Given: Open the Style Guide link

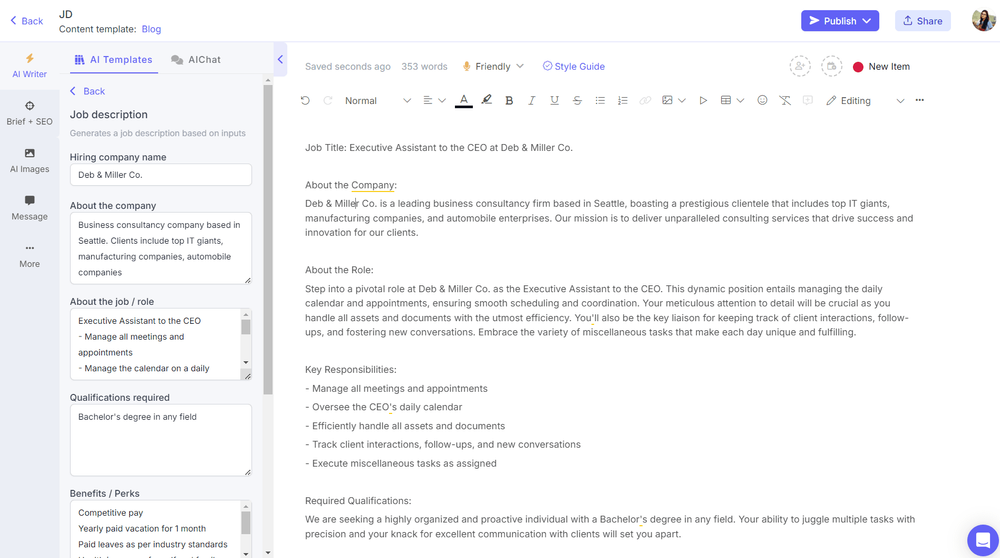Looking at the screenshot, I should point(573,66).
